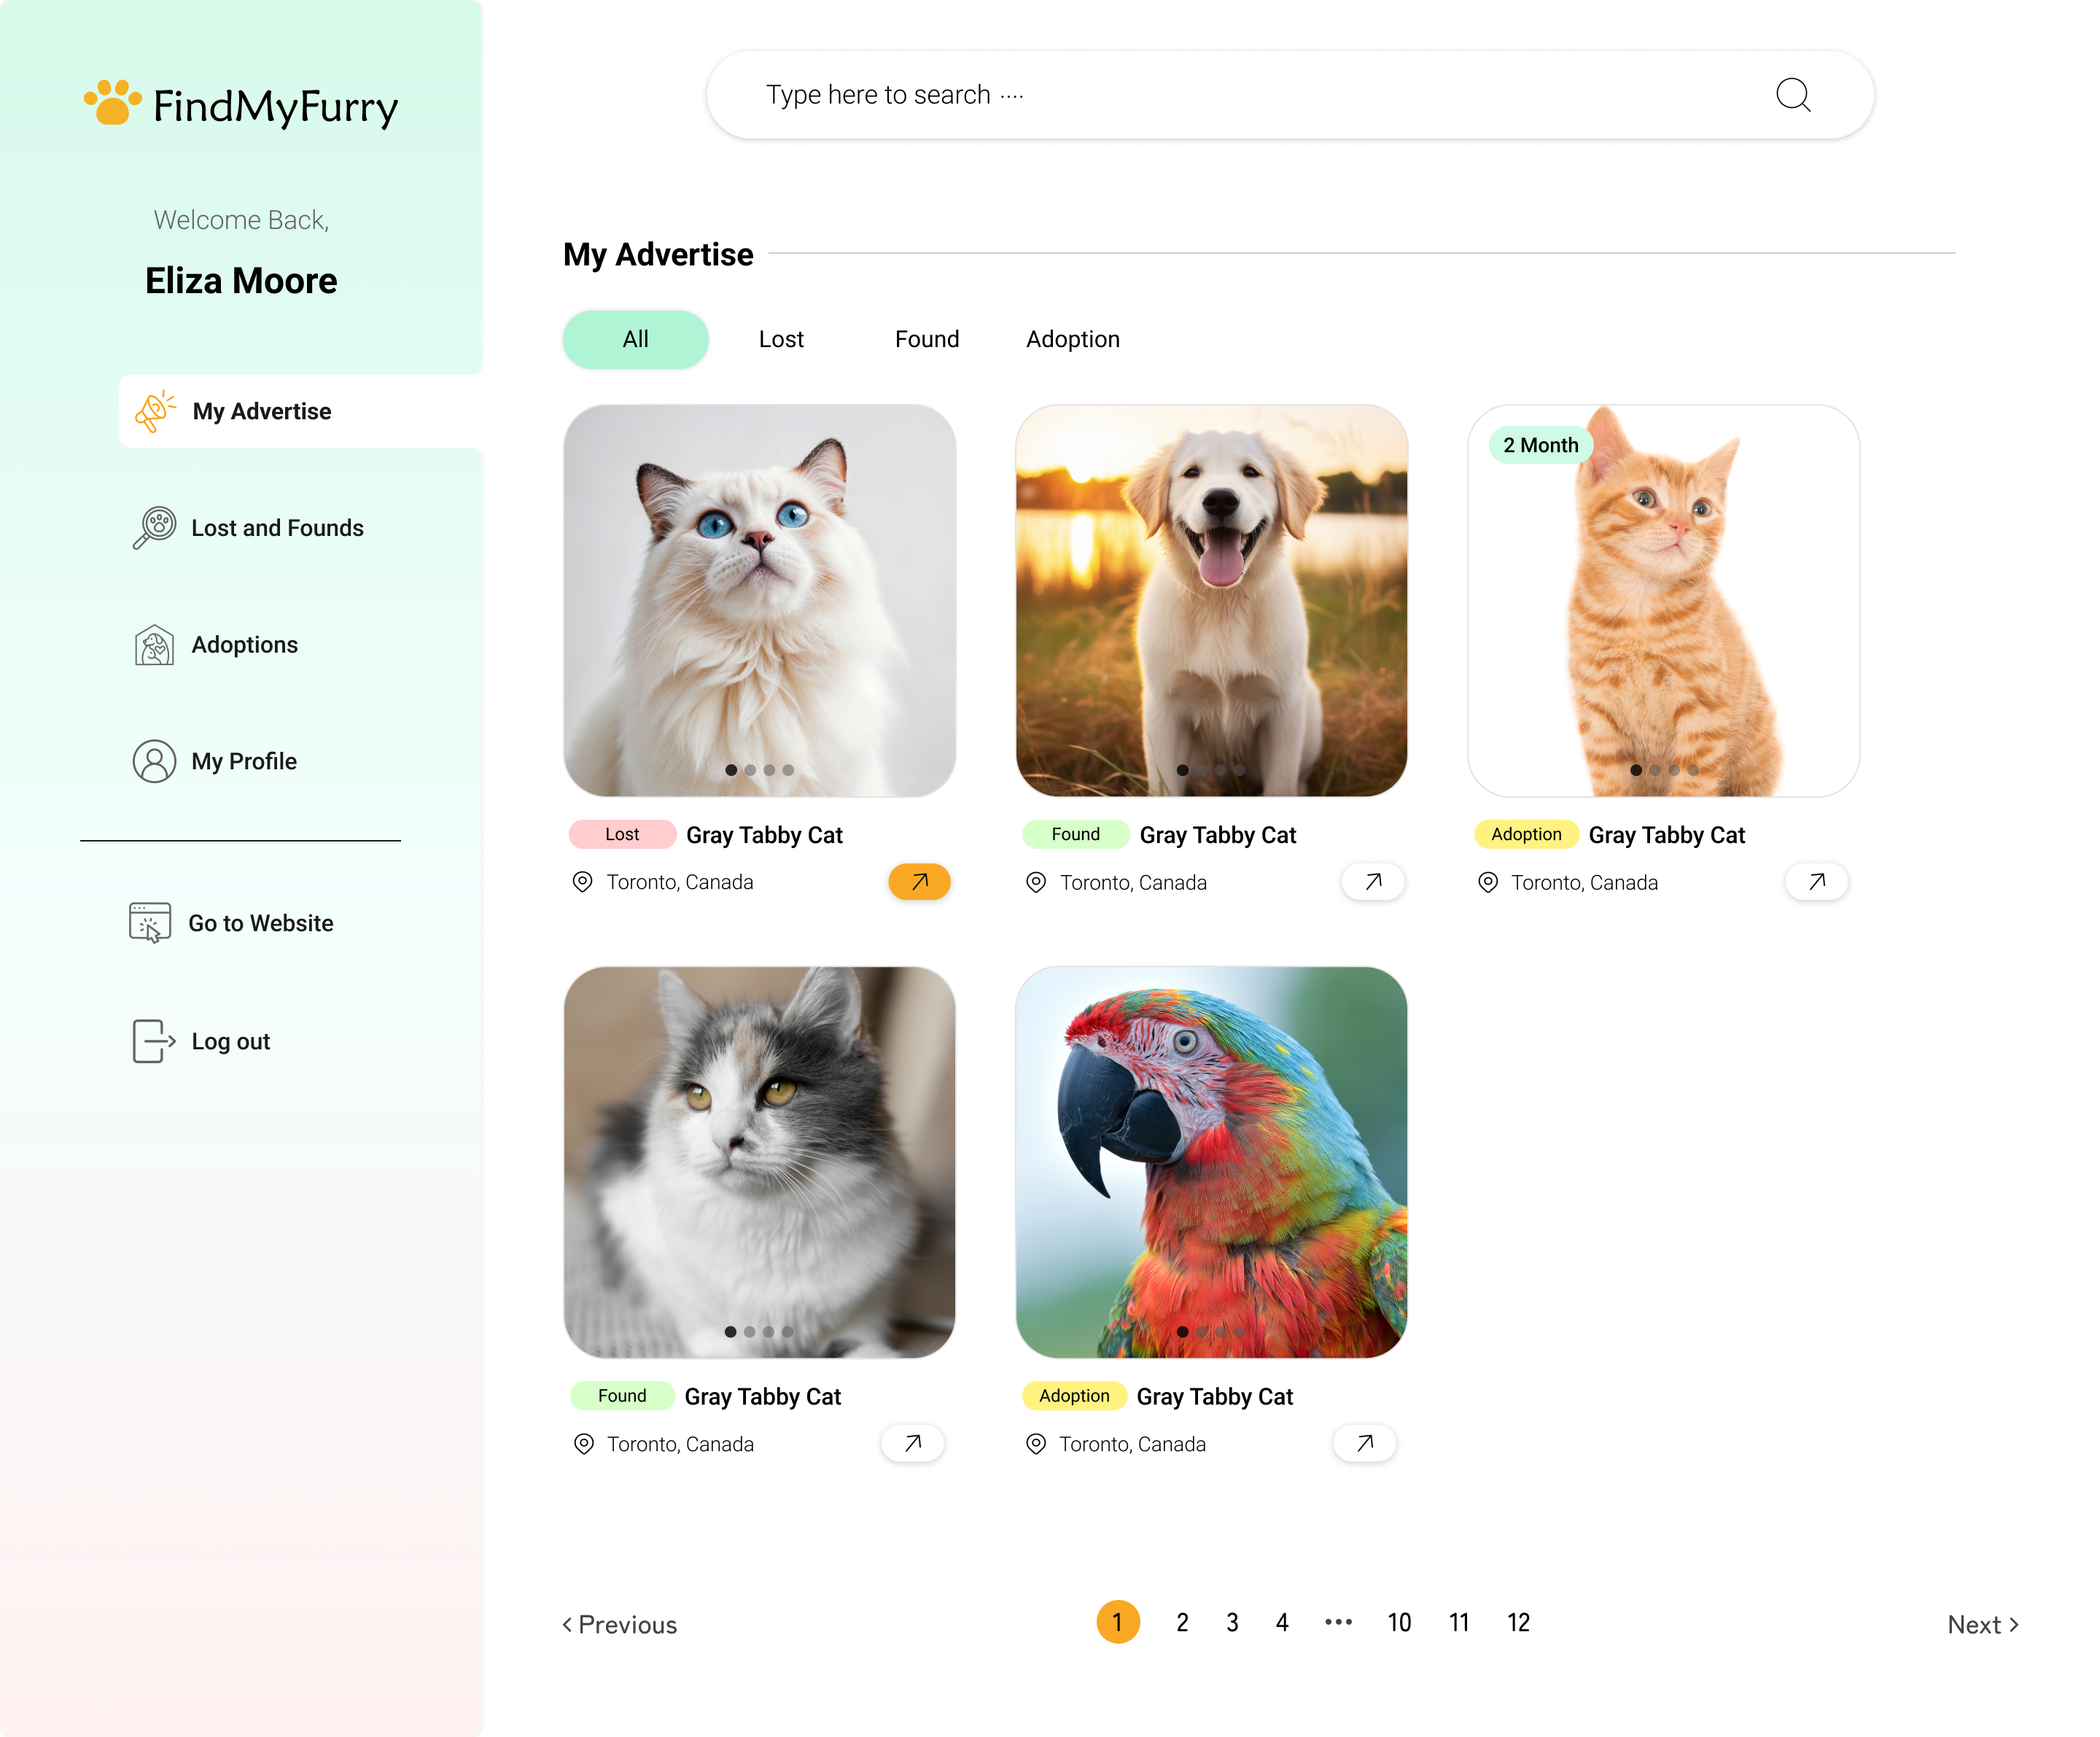
Task: Expand the pagination ellipsis
Action: coord(1338,1622)
